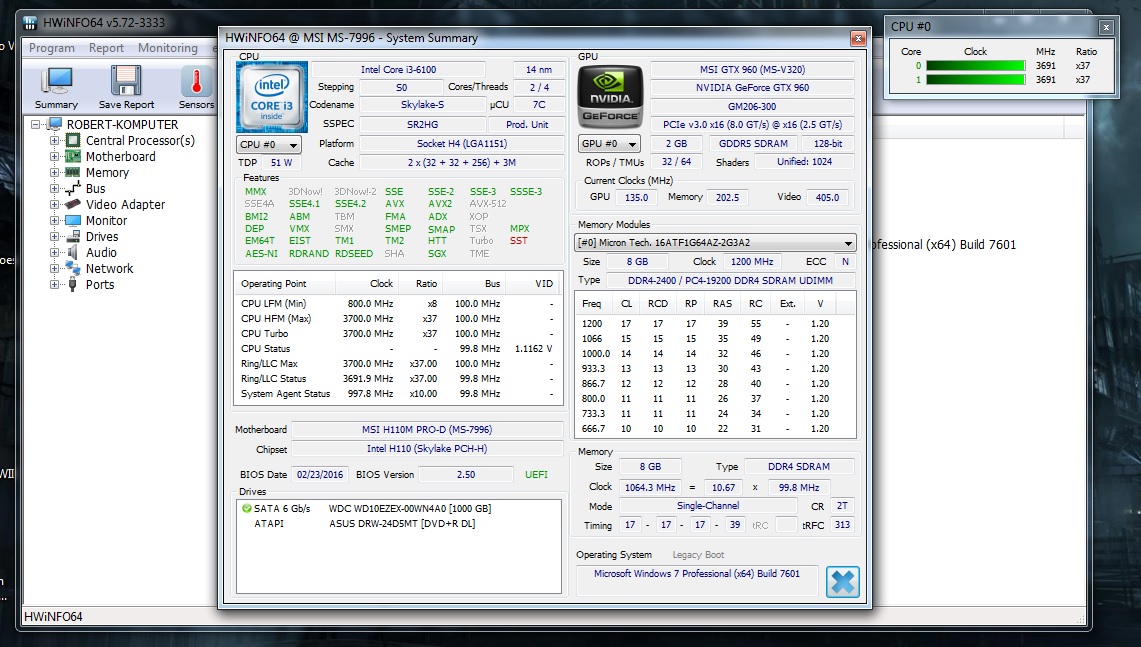Click the Intel H110 chipset field

[x=427, y=449]
